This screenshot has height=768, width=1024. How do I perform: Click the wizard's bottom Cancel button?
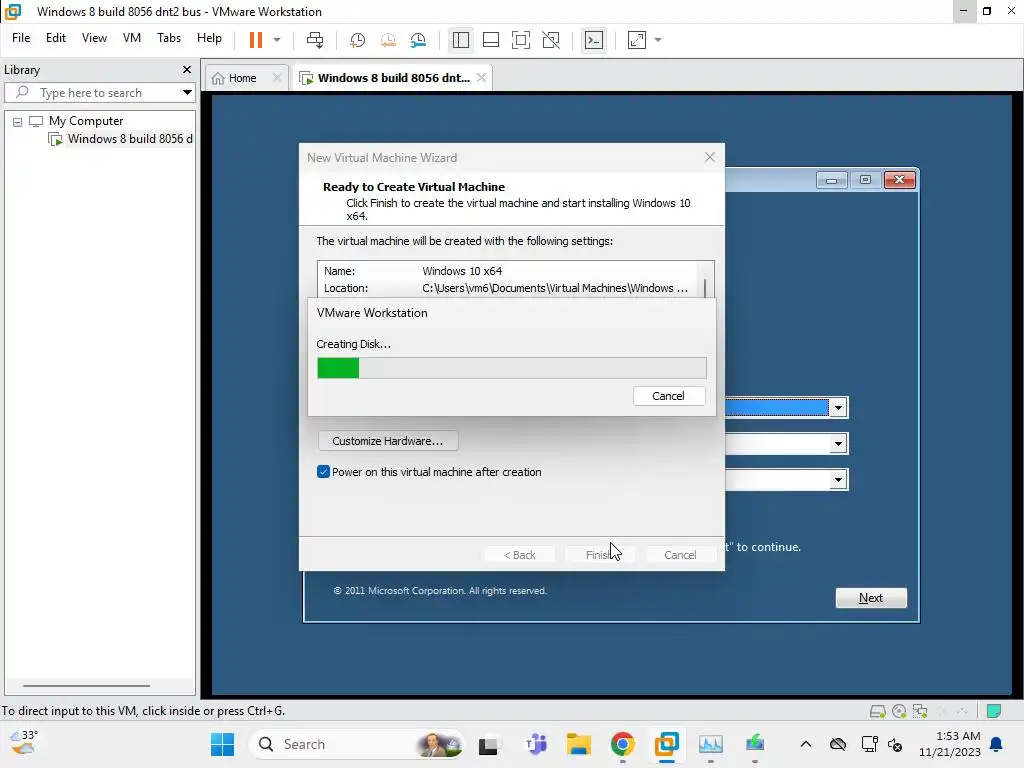pos(680,554)
